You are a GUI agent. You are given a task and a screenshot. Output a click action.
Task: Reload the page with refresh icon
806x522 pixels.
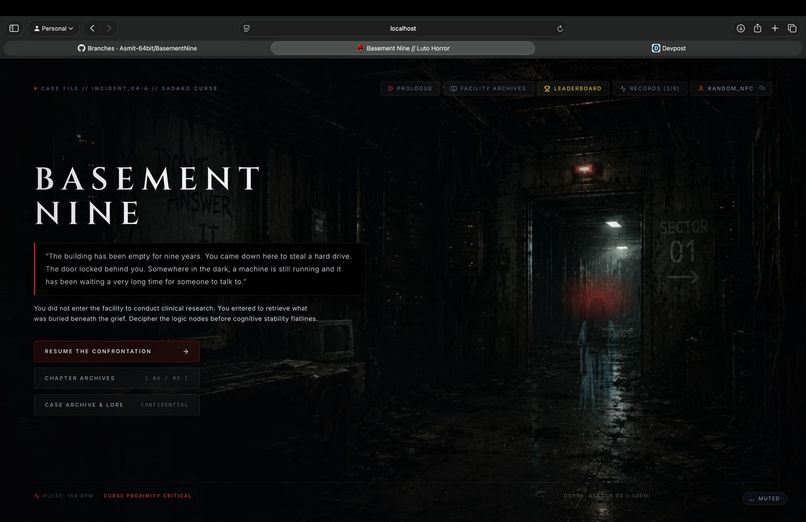click(x=560, y=28)
